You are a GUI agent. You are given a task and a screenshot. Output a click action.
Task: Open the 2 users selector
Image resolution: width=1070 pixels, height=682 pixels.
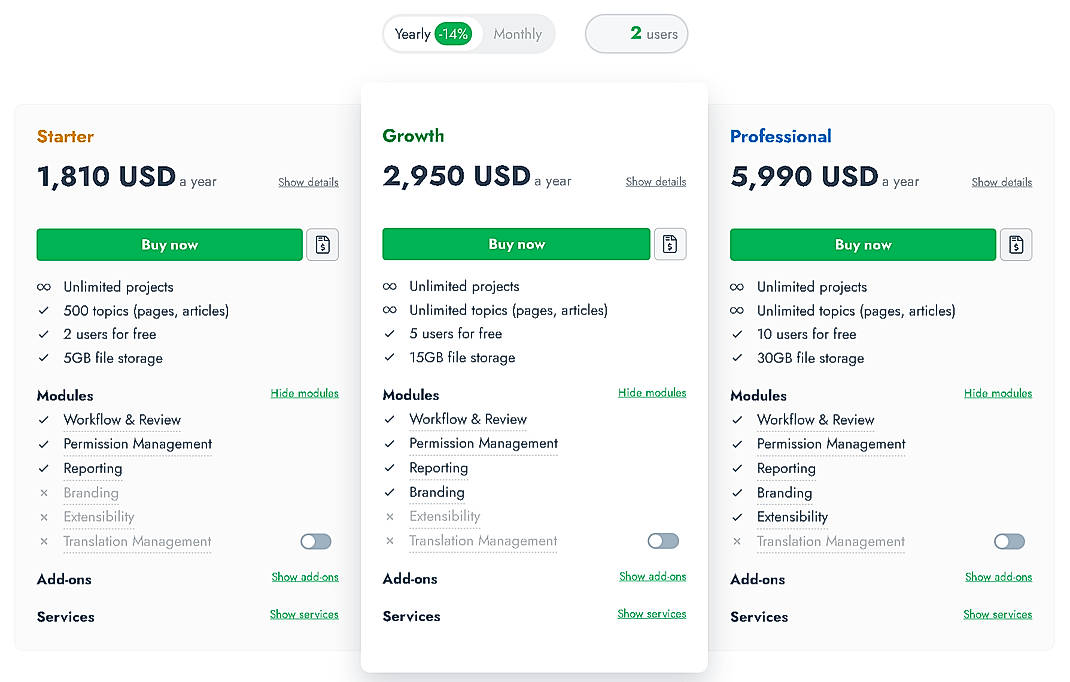click(636, 33)
